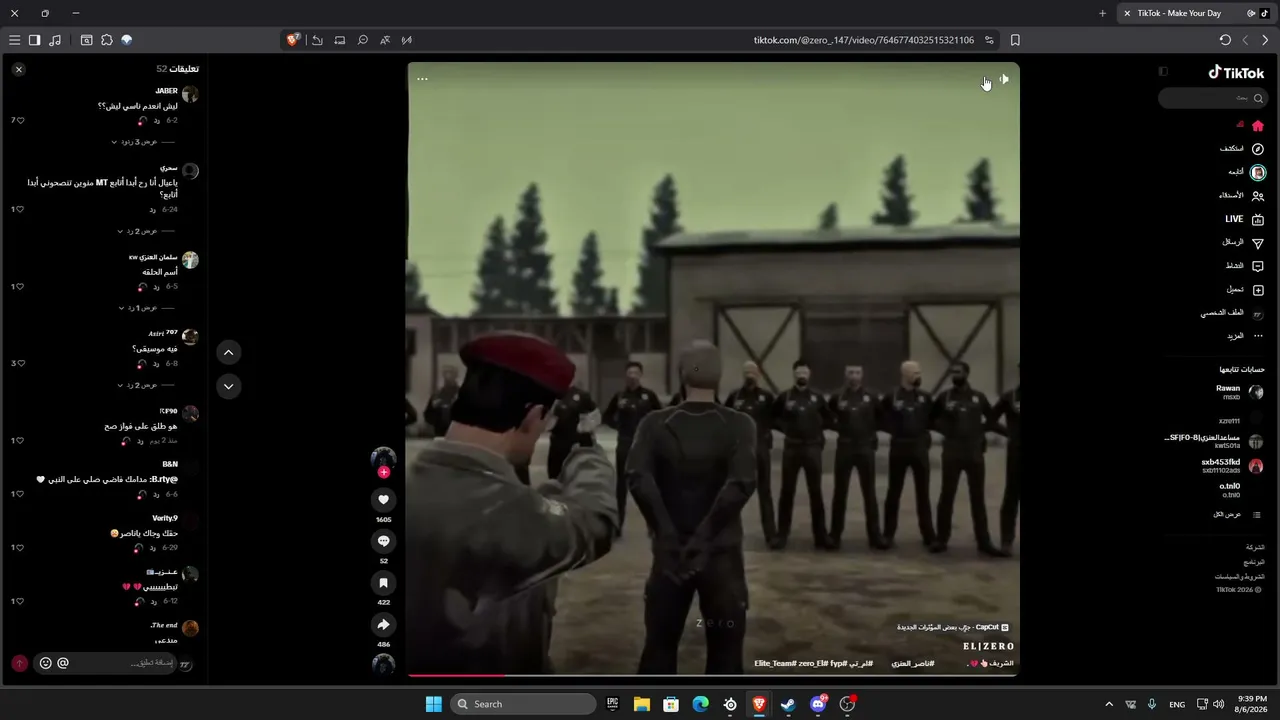
Task: Like Astri's comment 'فيه موسيقى؟'
Action: [x=18, y=363]
